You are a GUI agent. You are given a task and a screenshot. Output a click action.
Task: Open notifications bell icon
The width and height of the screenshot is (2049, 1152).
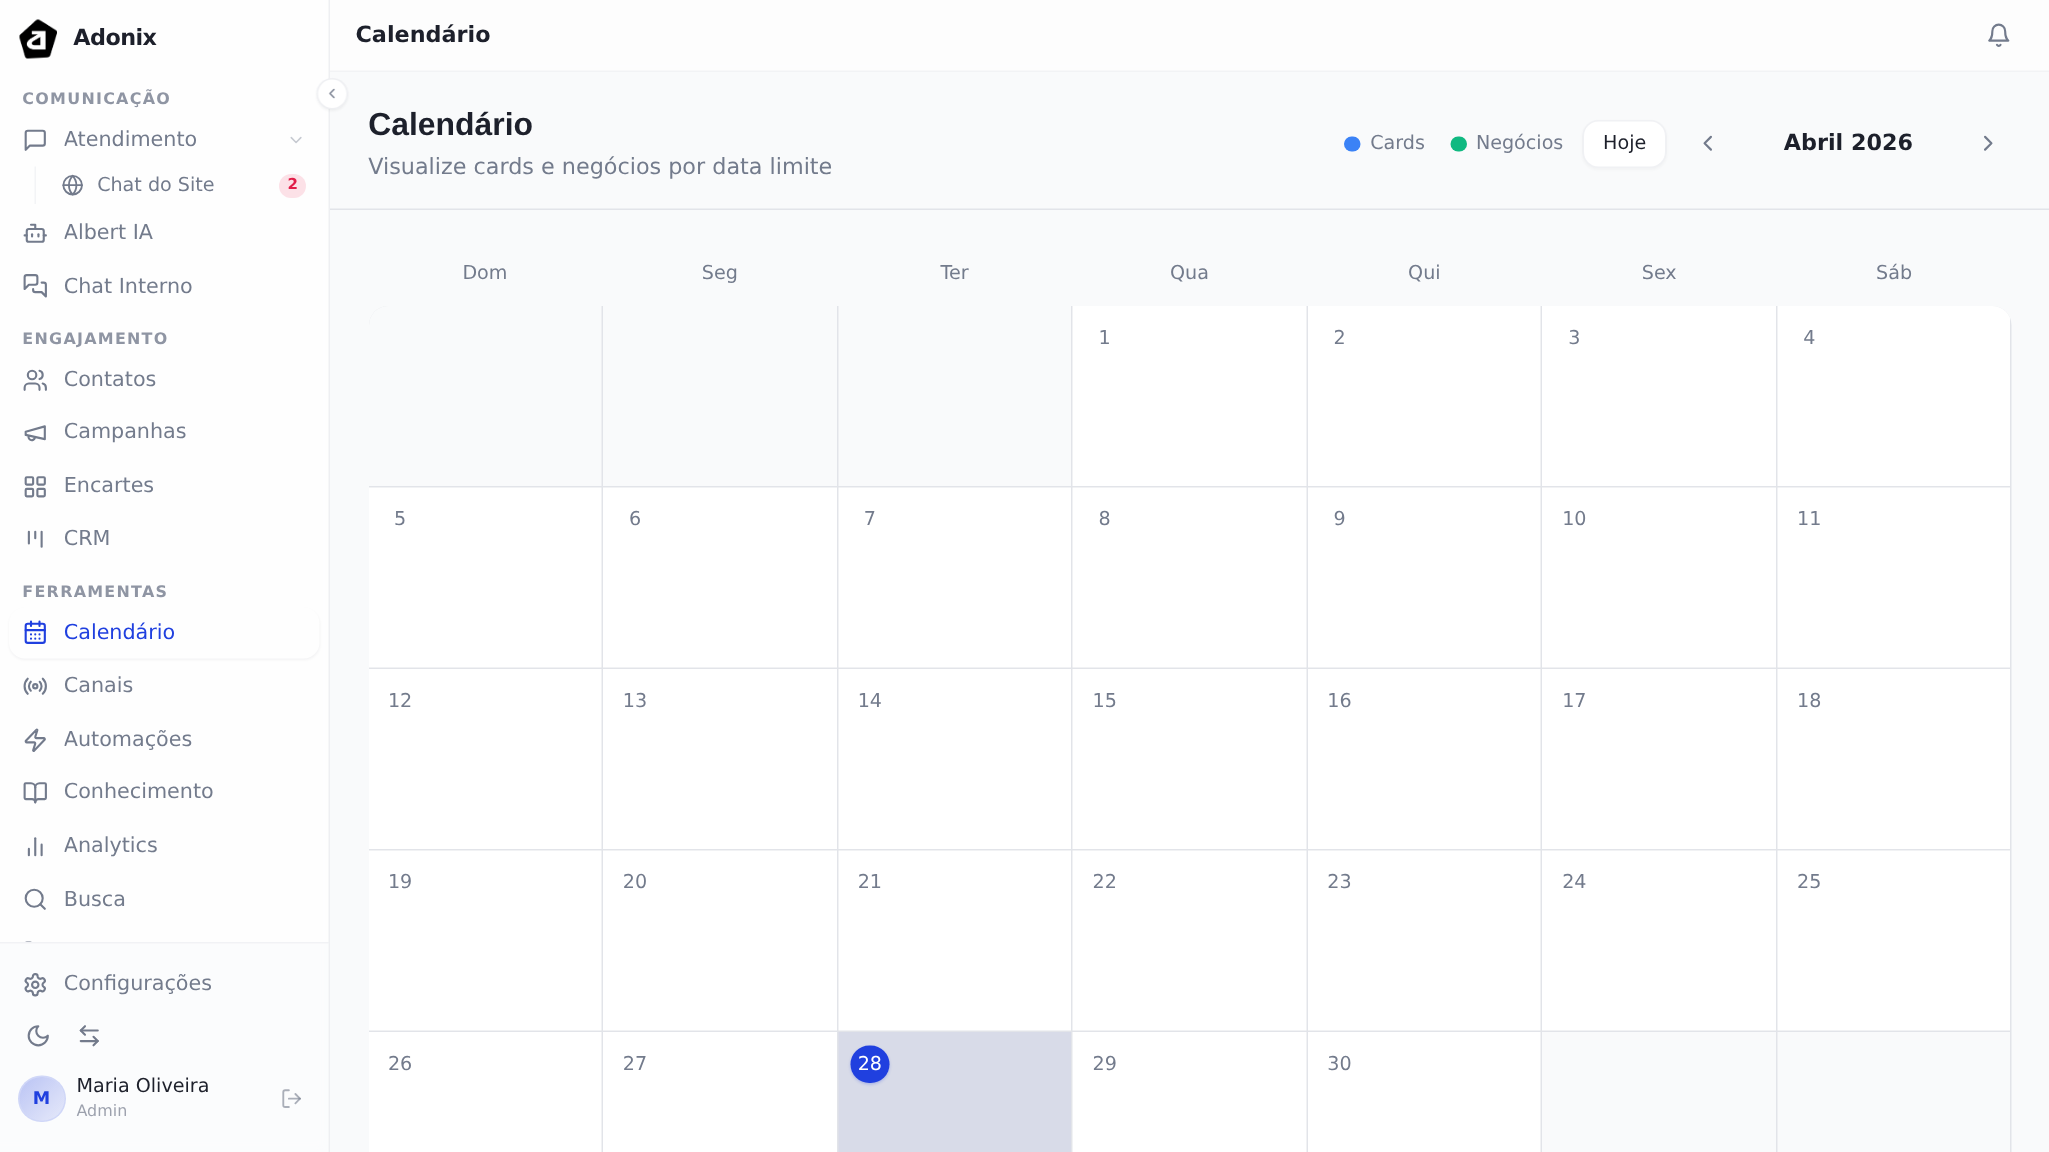coord(1998,35)
